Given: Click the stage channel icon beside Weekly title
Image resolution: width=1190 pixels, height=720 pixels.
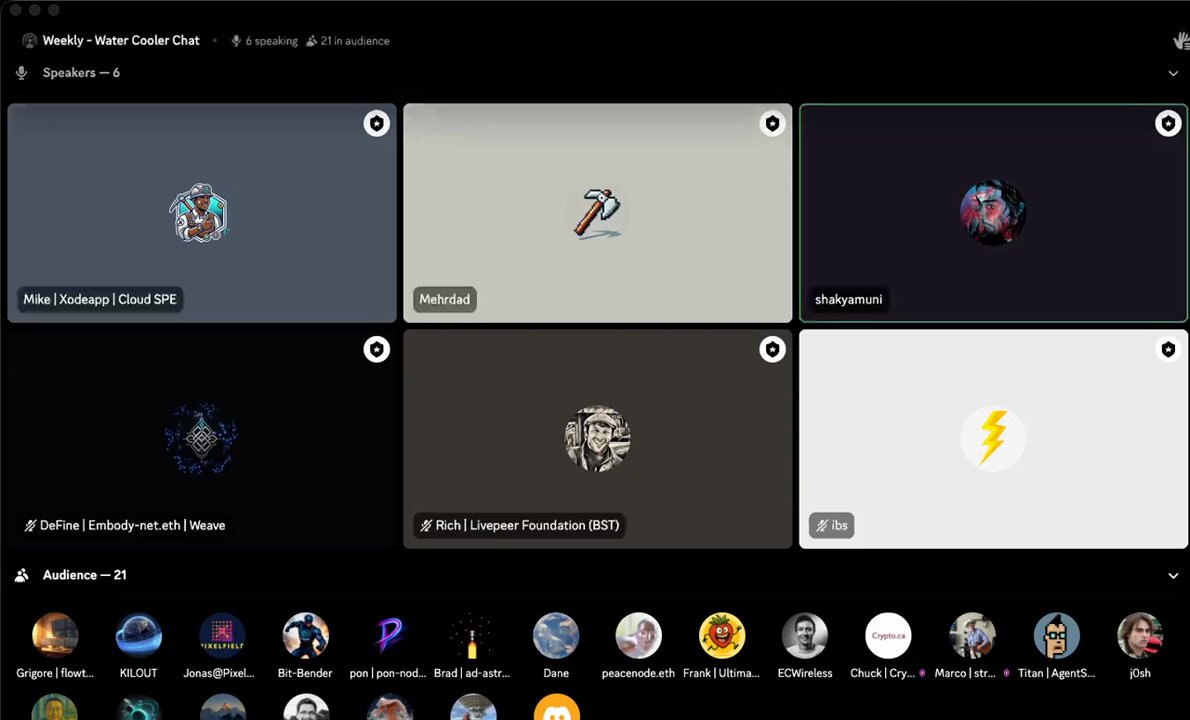Looking at the screenshot, I should pyautogui.click(x=30, y=41).
